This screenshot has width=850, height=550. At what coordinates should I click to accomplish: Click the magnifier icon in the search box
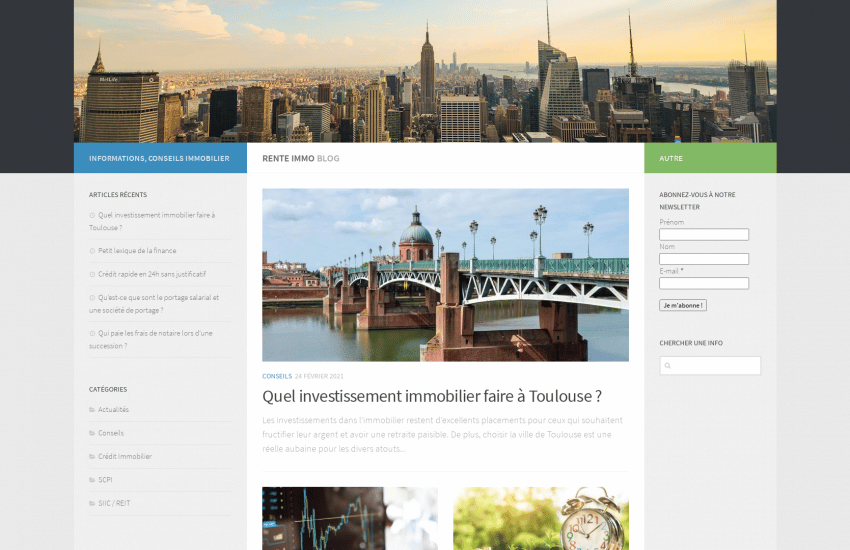click(668, 366)
